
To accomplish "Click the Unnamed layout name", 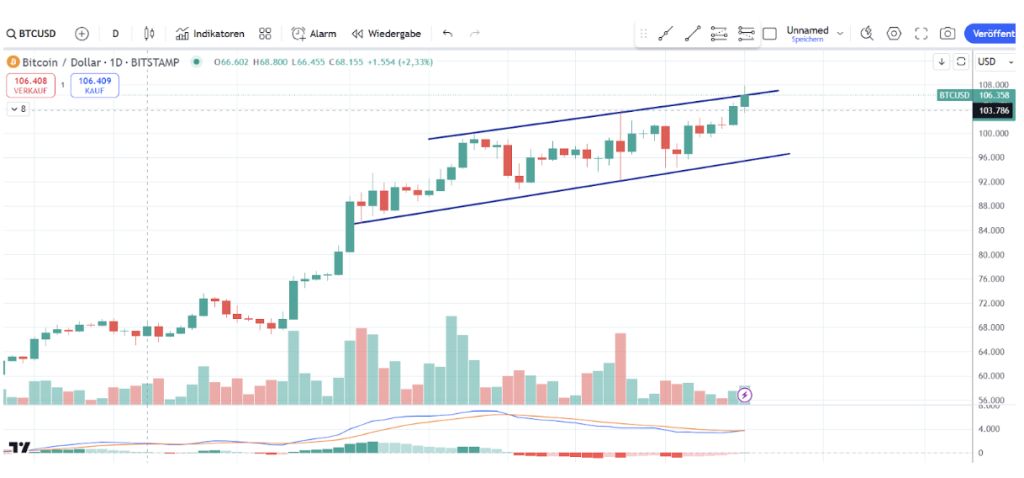I will tap(807, 30).
